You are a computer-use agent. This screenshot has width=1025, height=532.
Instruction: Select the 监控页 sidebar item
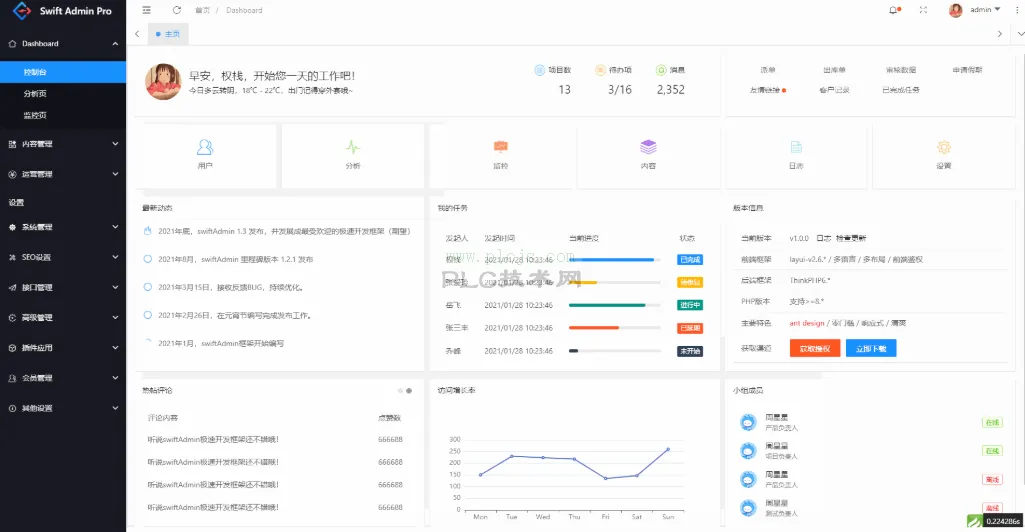[x=63, y=115]
